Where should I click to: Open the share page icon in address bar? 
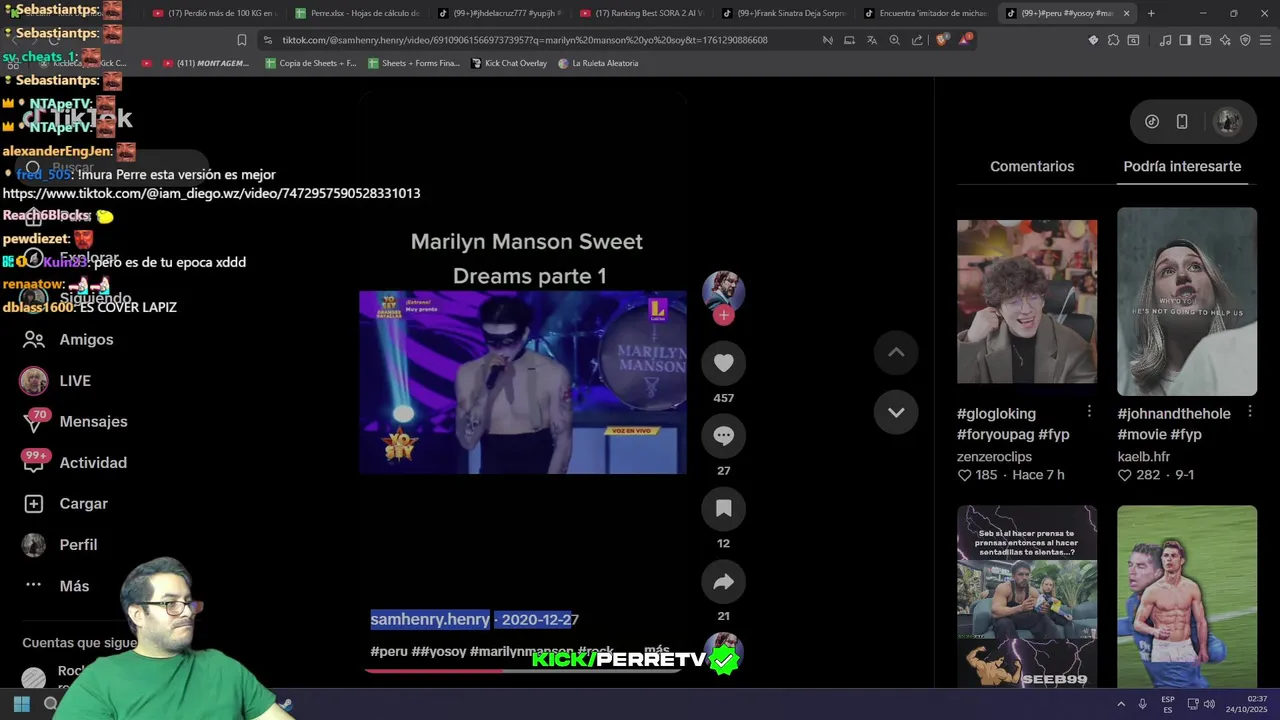click(917, 40)
